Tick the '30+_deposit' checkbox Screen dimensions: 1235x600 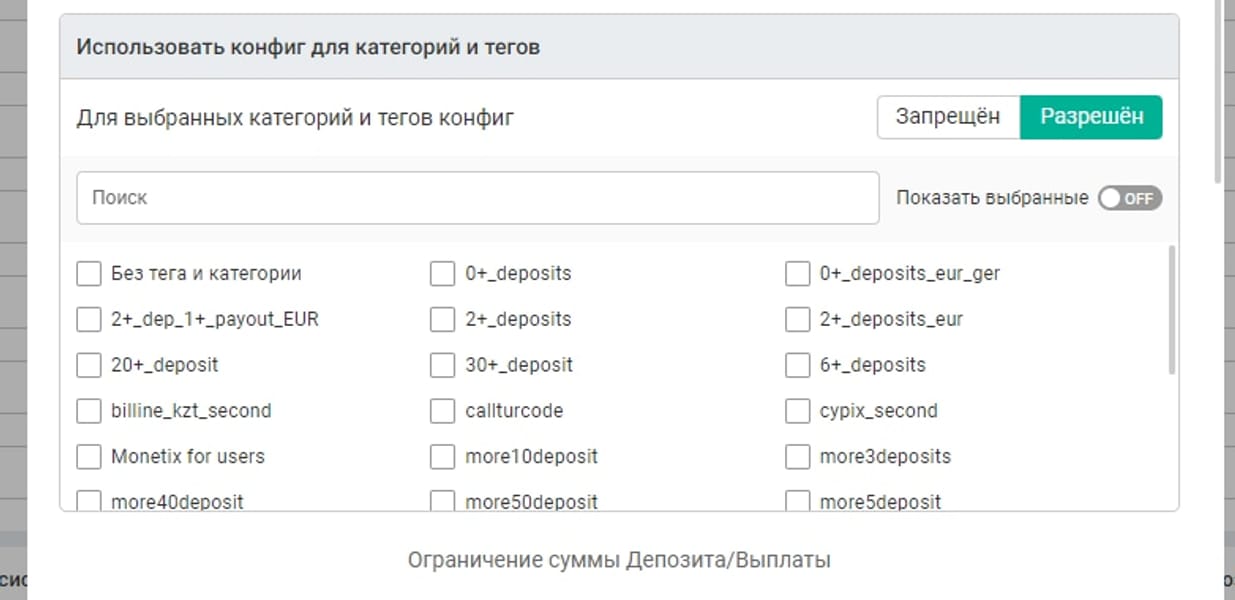pyautogui.click(x=441, y=364)
